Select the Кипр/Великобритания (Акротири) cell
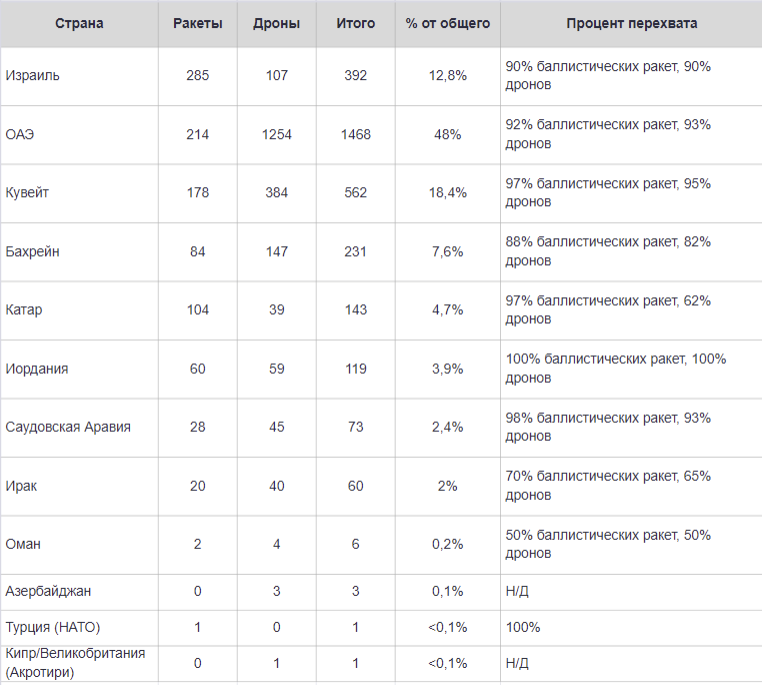 (x=75, y=663)
